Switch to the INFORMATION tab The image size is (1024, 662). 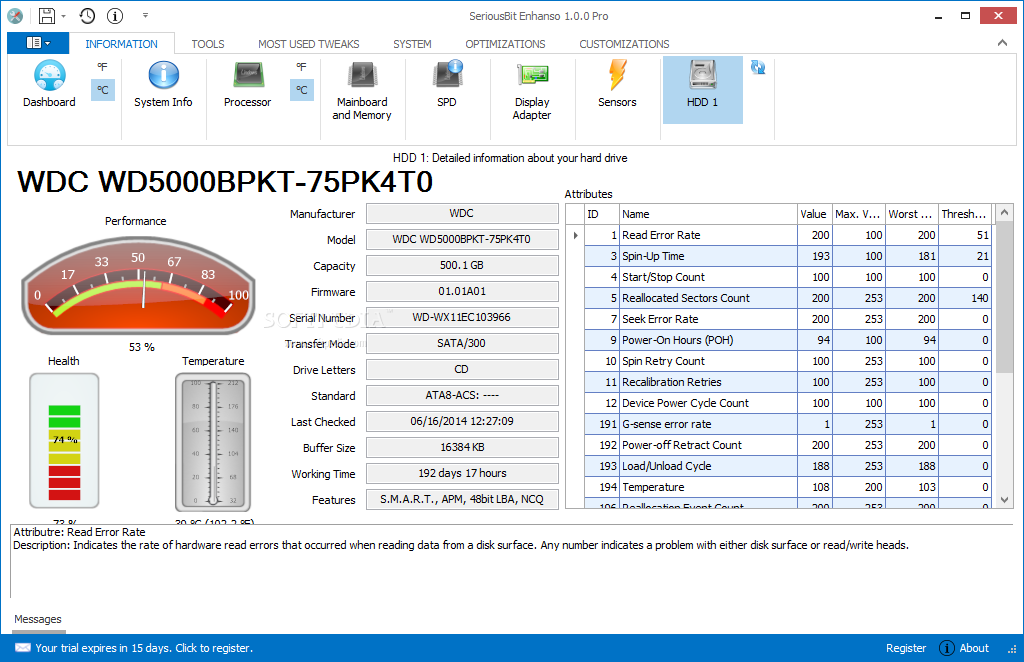[x=121, y=44]
